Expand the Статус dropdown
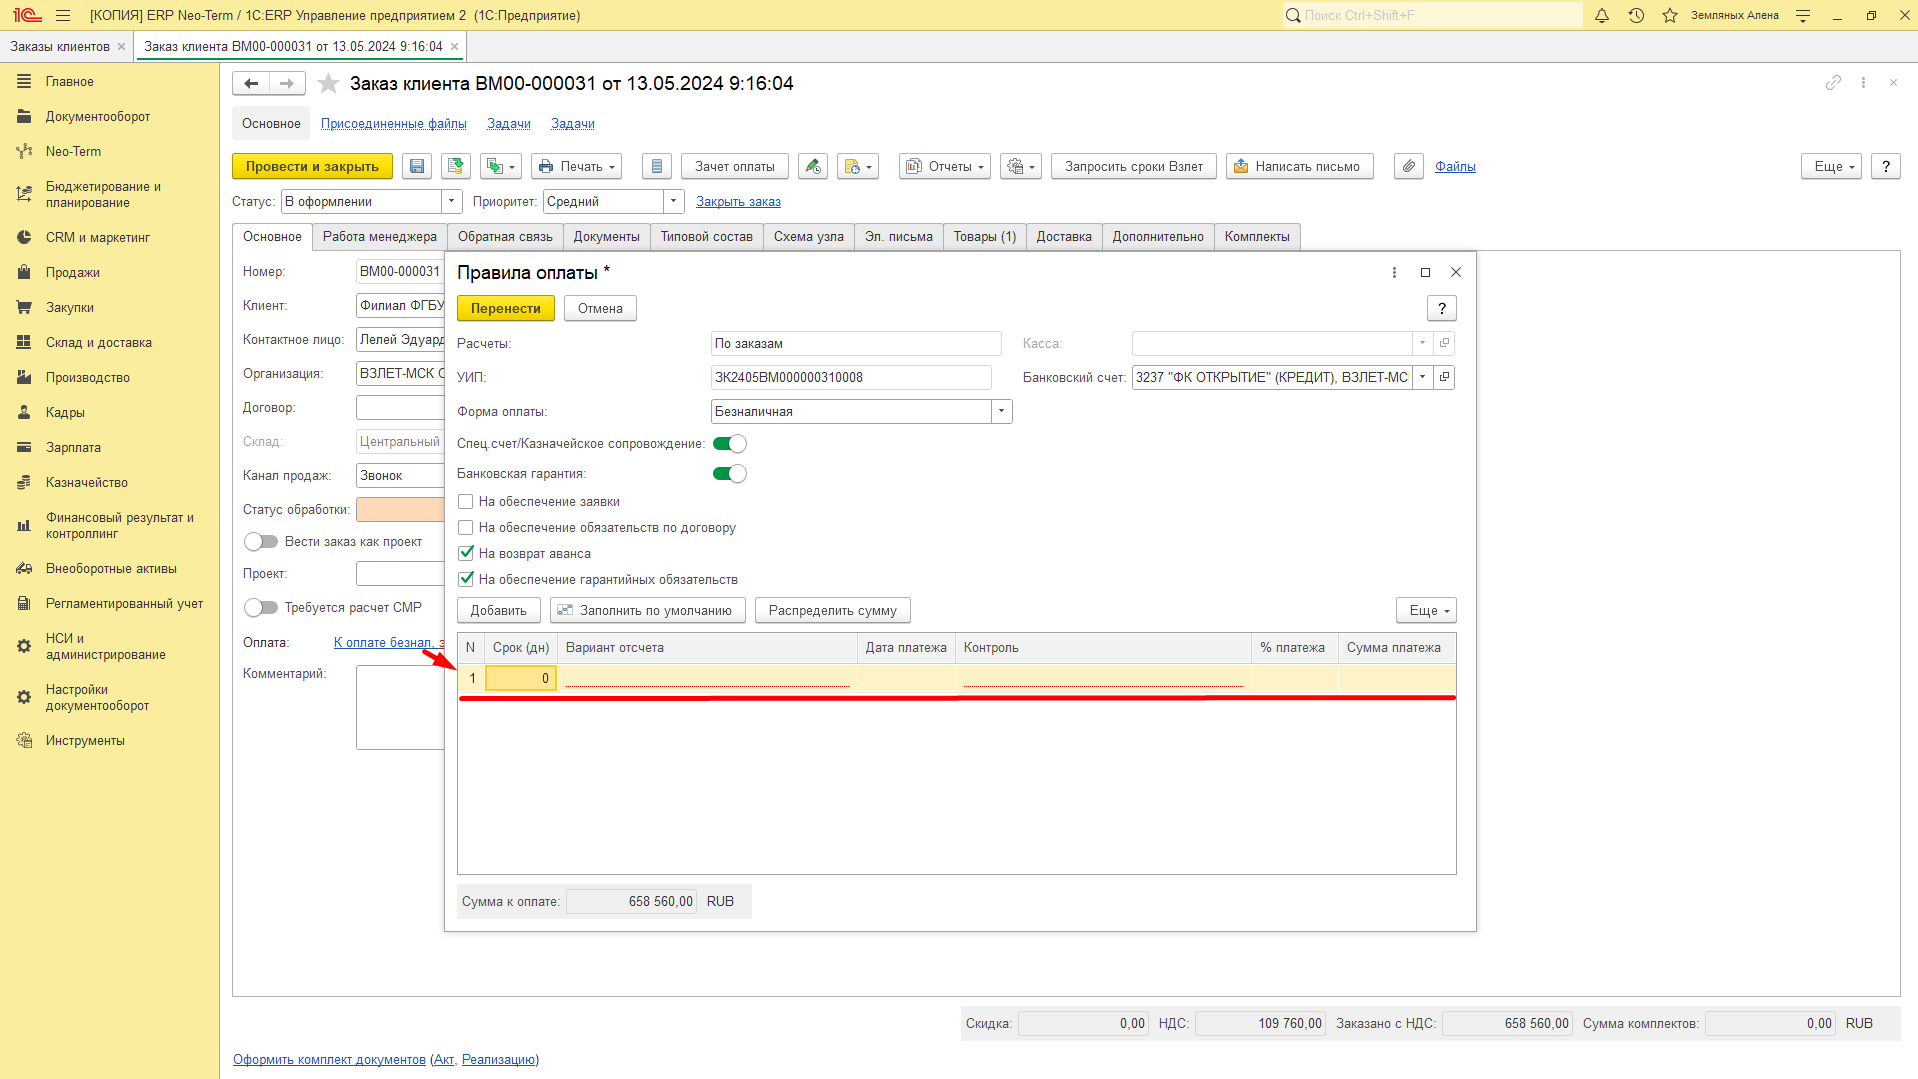 click(452, 202)
